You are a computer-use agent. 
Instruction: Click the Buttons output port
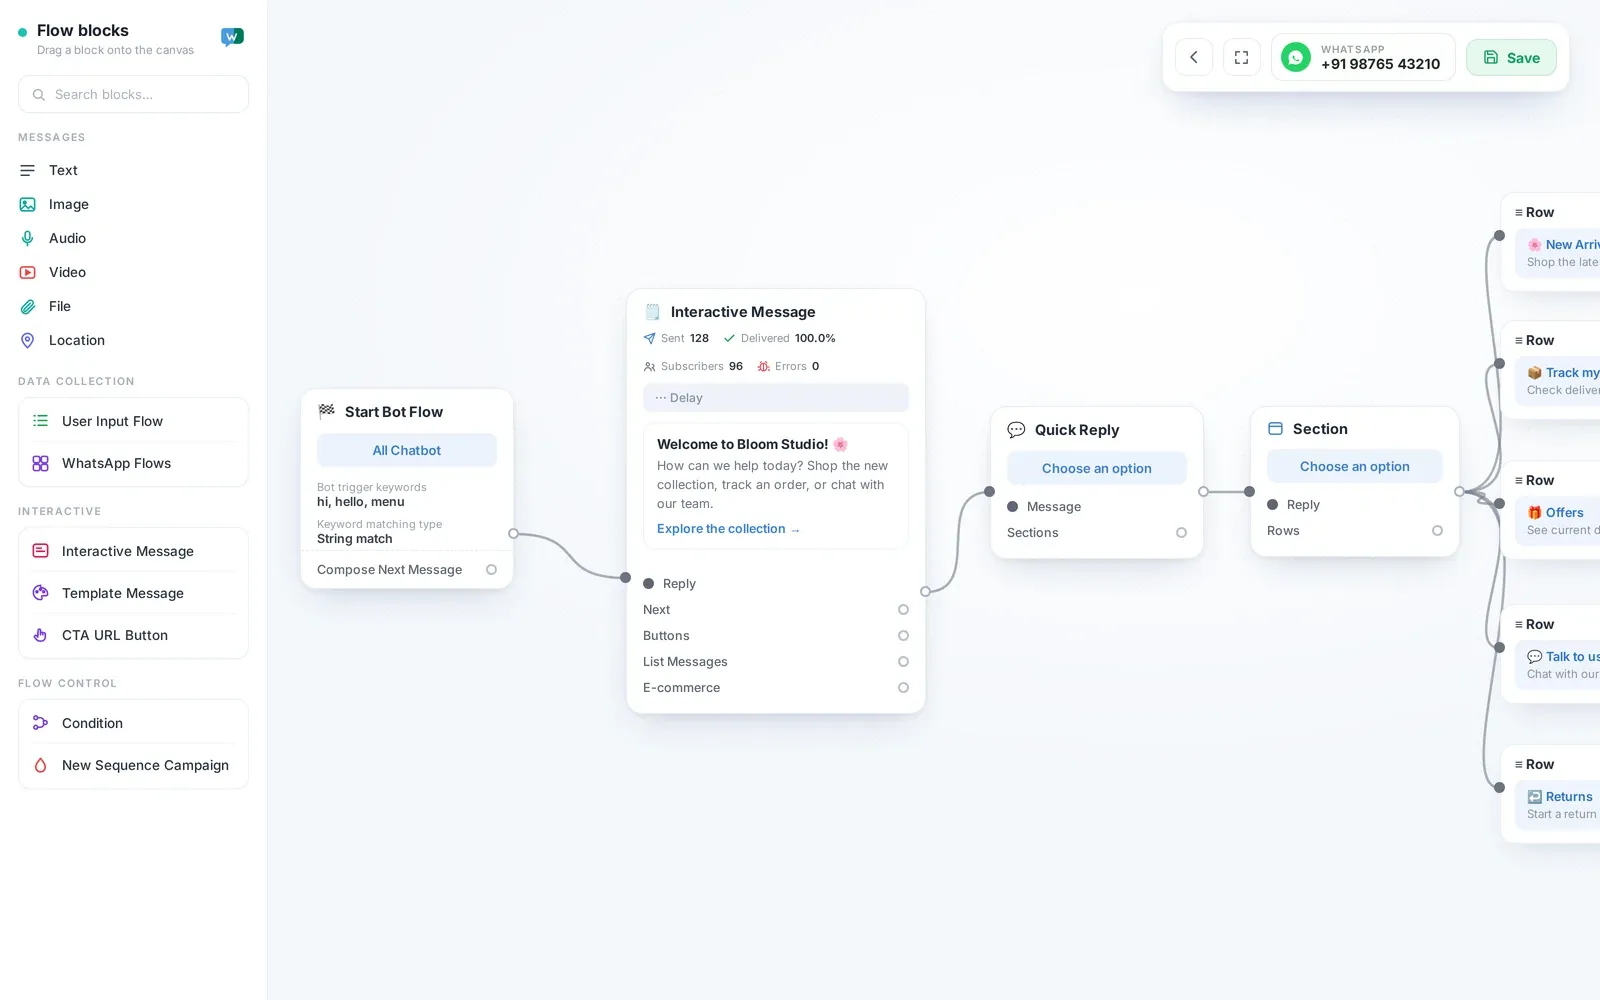tap(903, 636)
